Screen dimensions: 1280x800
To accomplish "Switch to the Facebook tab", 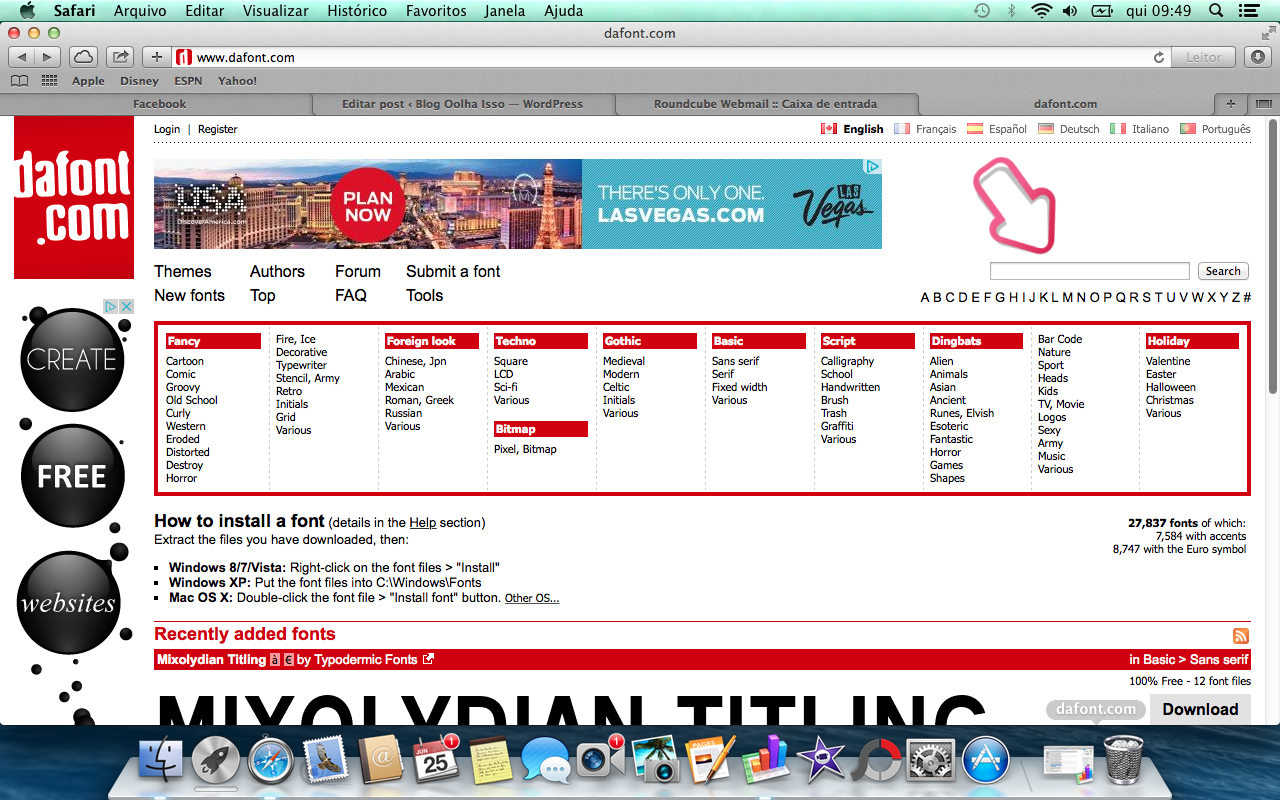I will tap(159, 104).
